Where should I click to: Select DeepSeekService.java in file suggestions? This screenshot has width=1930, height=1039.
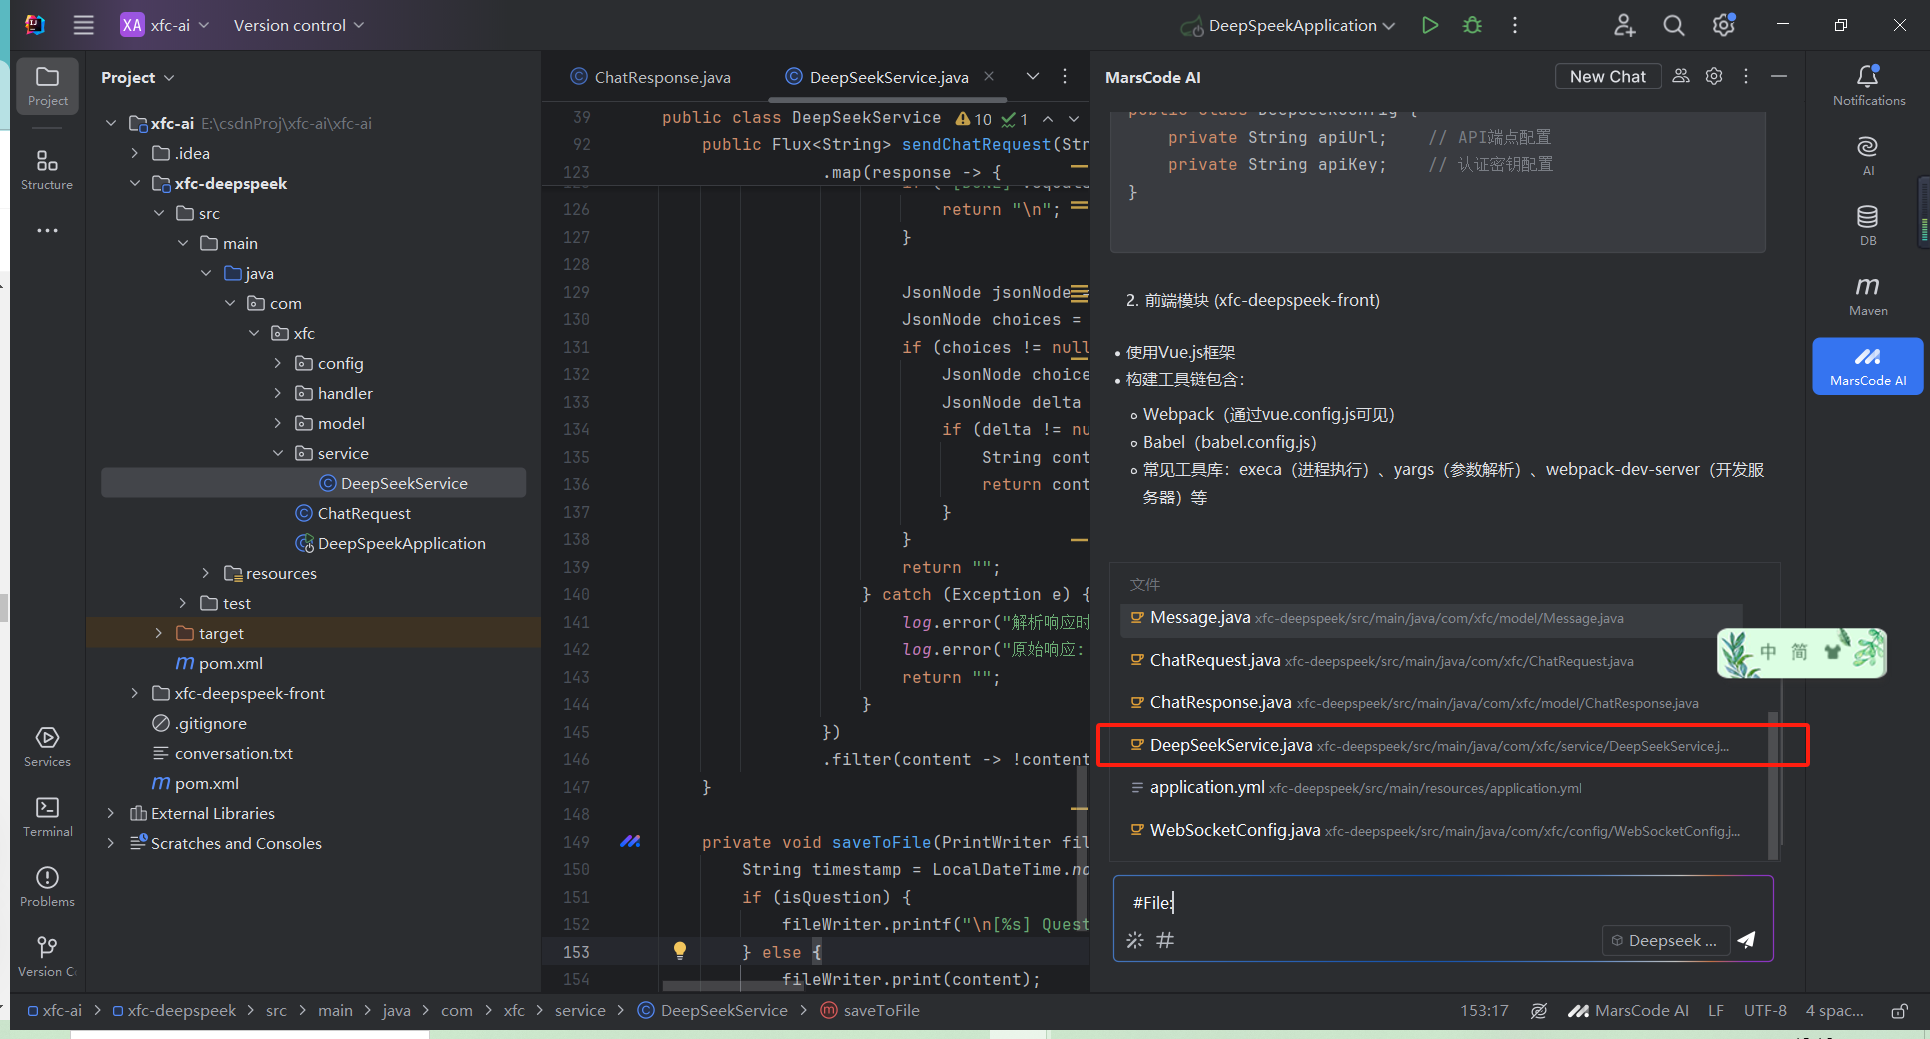point(1431,745)
